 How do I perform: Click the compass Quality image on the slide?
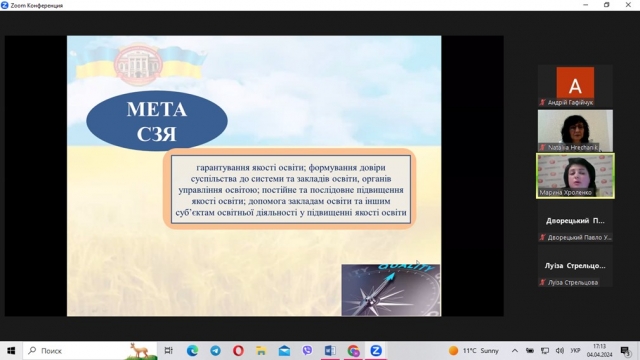click(x=391, y=290)
